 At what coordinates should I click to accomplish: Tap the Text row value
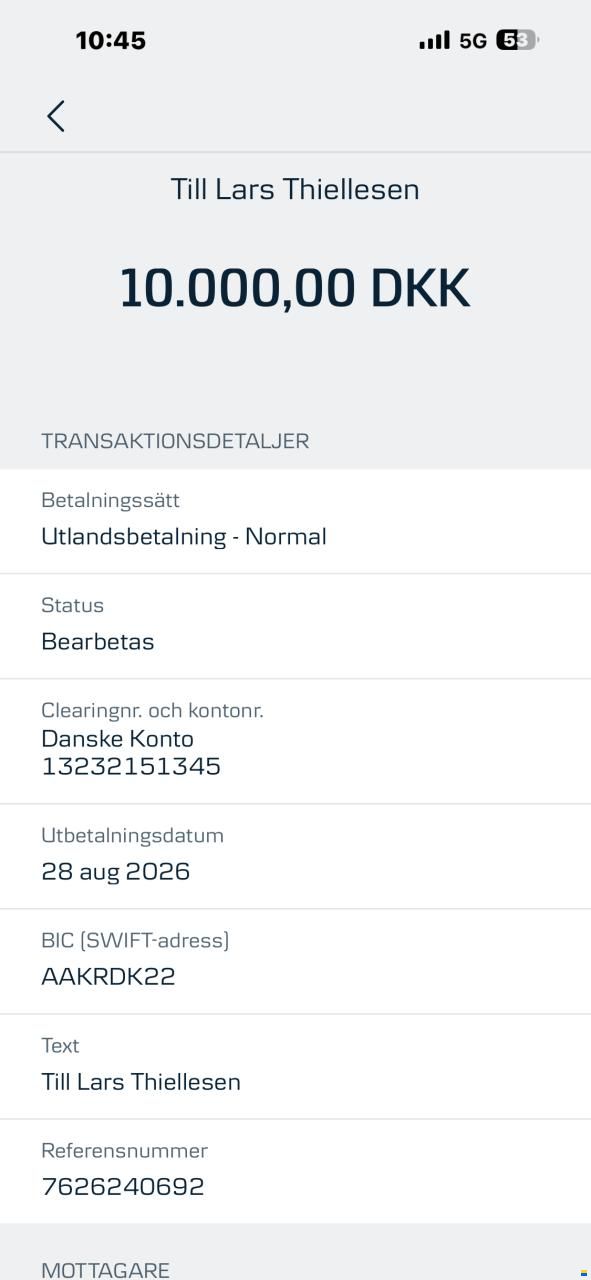(x=141, y=1082)
